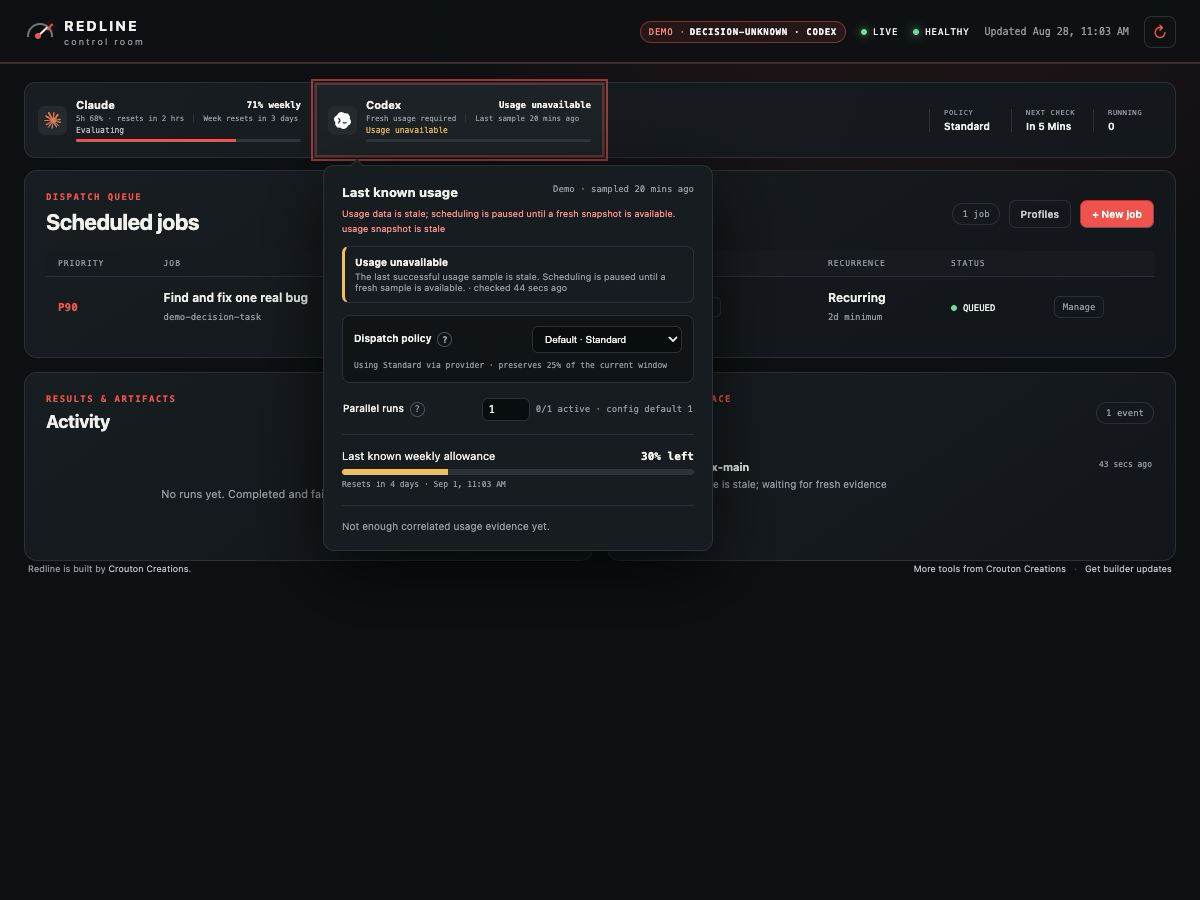
Task: Open the Parallel runs help icon
Action: click(x=418, y=409)
